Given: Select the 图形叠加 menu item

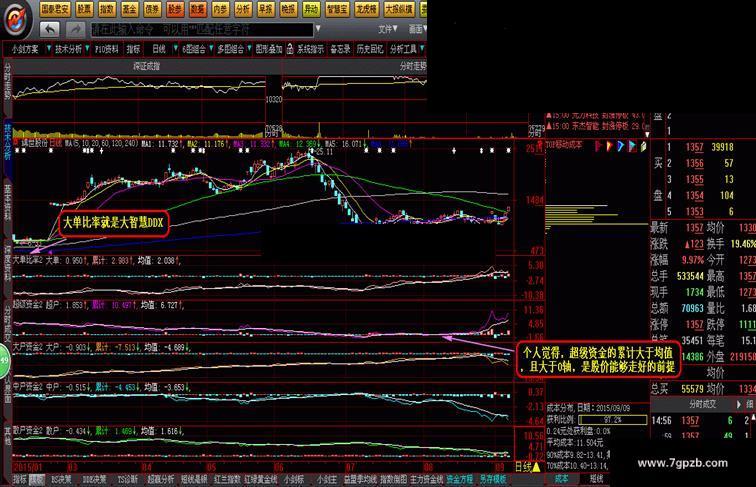Looking at the screenshot, I should 269,49.
